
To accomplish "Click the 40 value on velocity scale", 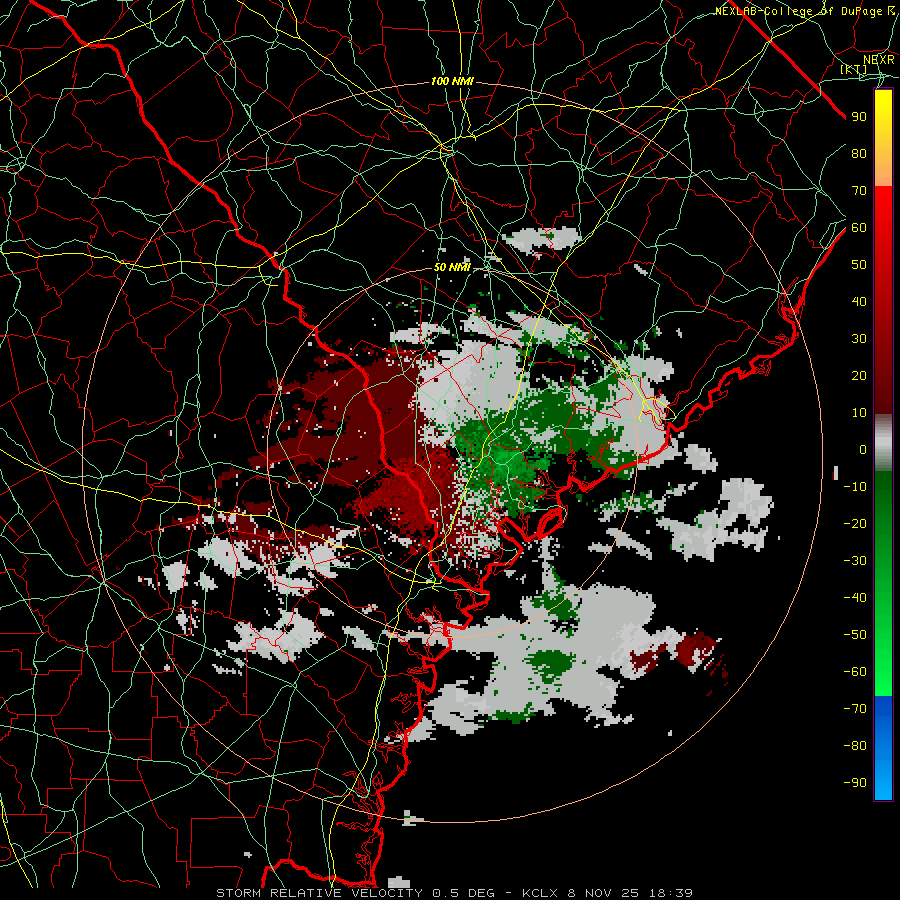I will point(859,302).
